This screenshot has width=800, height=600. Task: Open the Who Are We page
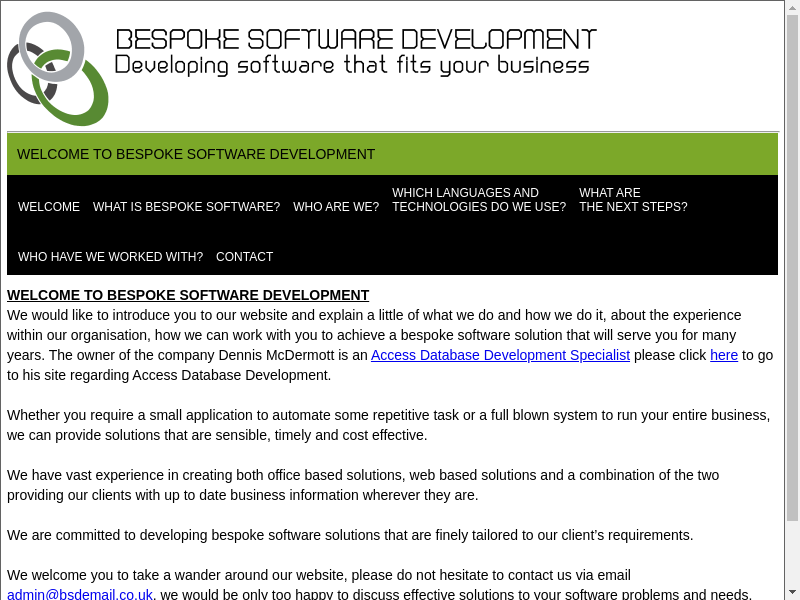(x=336, y=207)
